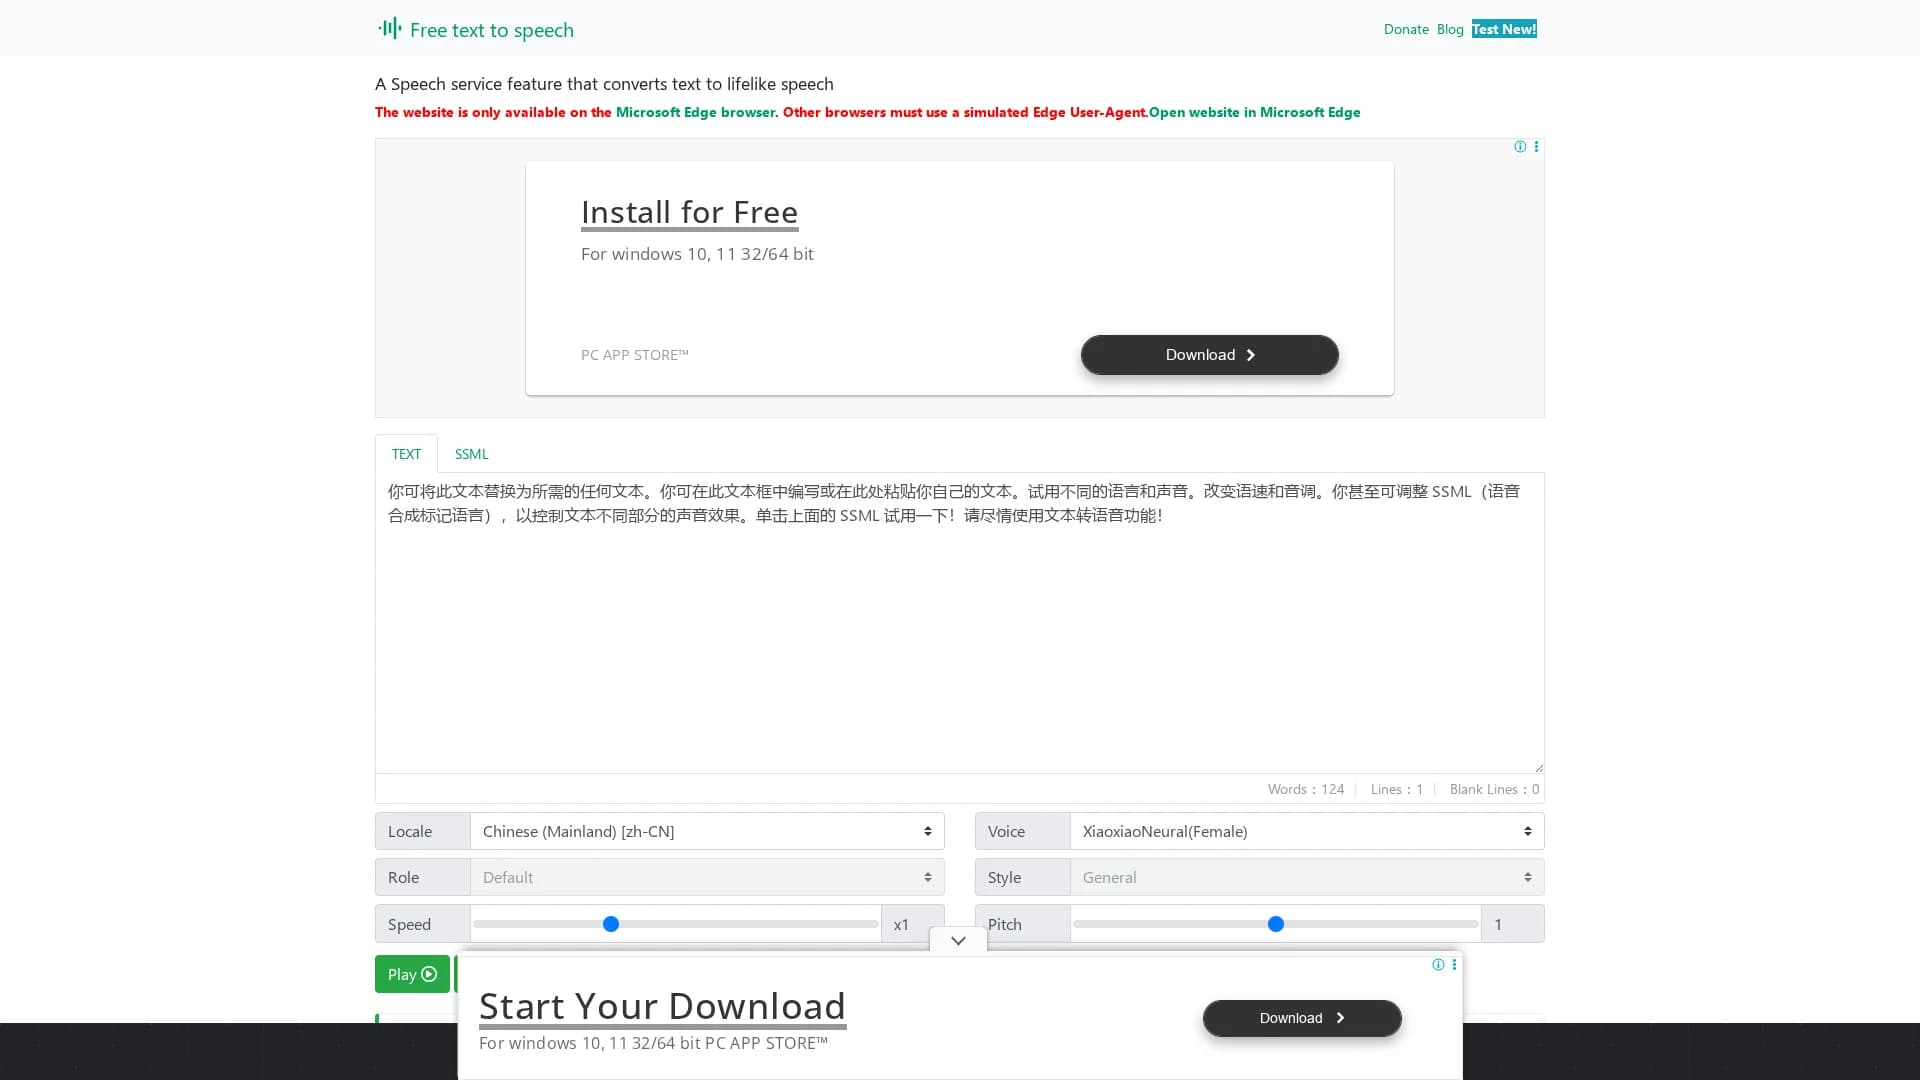1920x1080 pixels.
Task: Click the PC APP STORE™ label in top ad
Action: coord(635,355)
